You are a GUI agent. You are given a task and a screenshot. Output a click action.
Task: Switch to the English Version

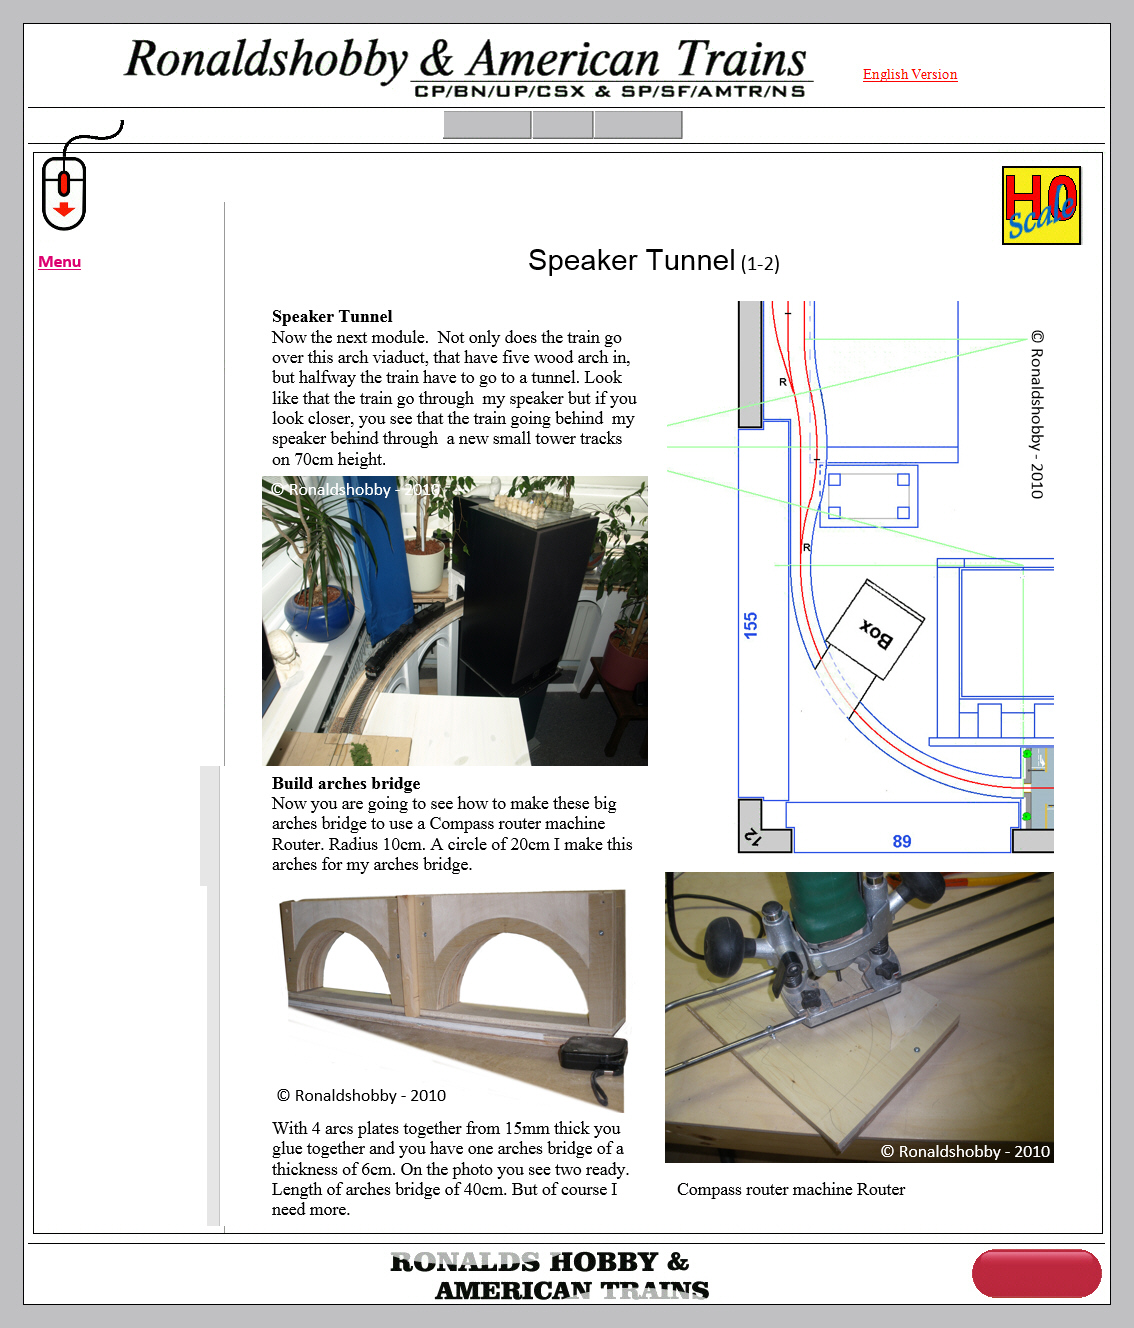tap(910, 74)
